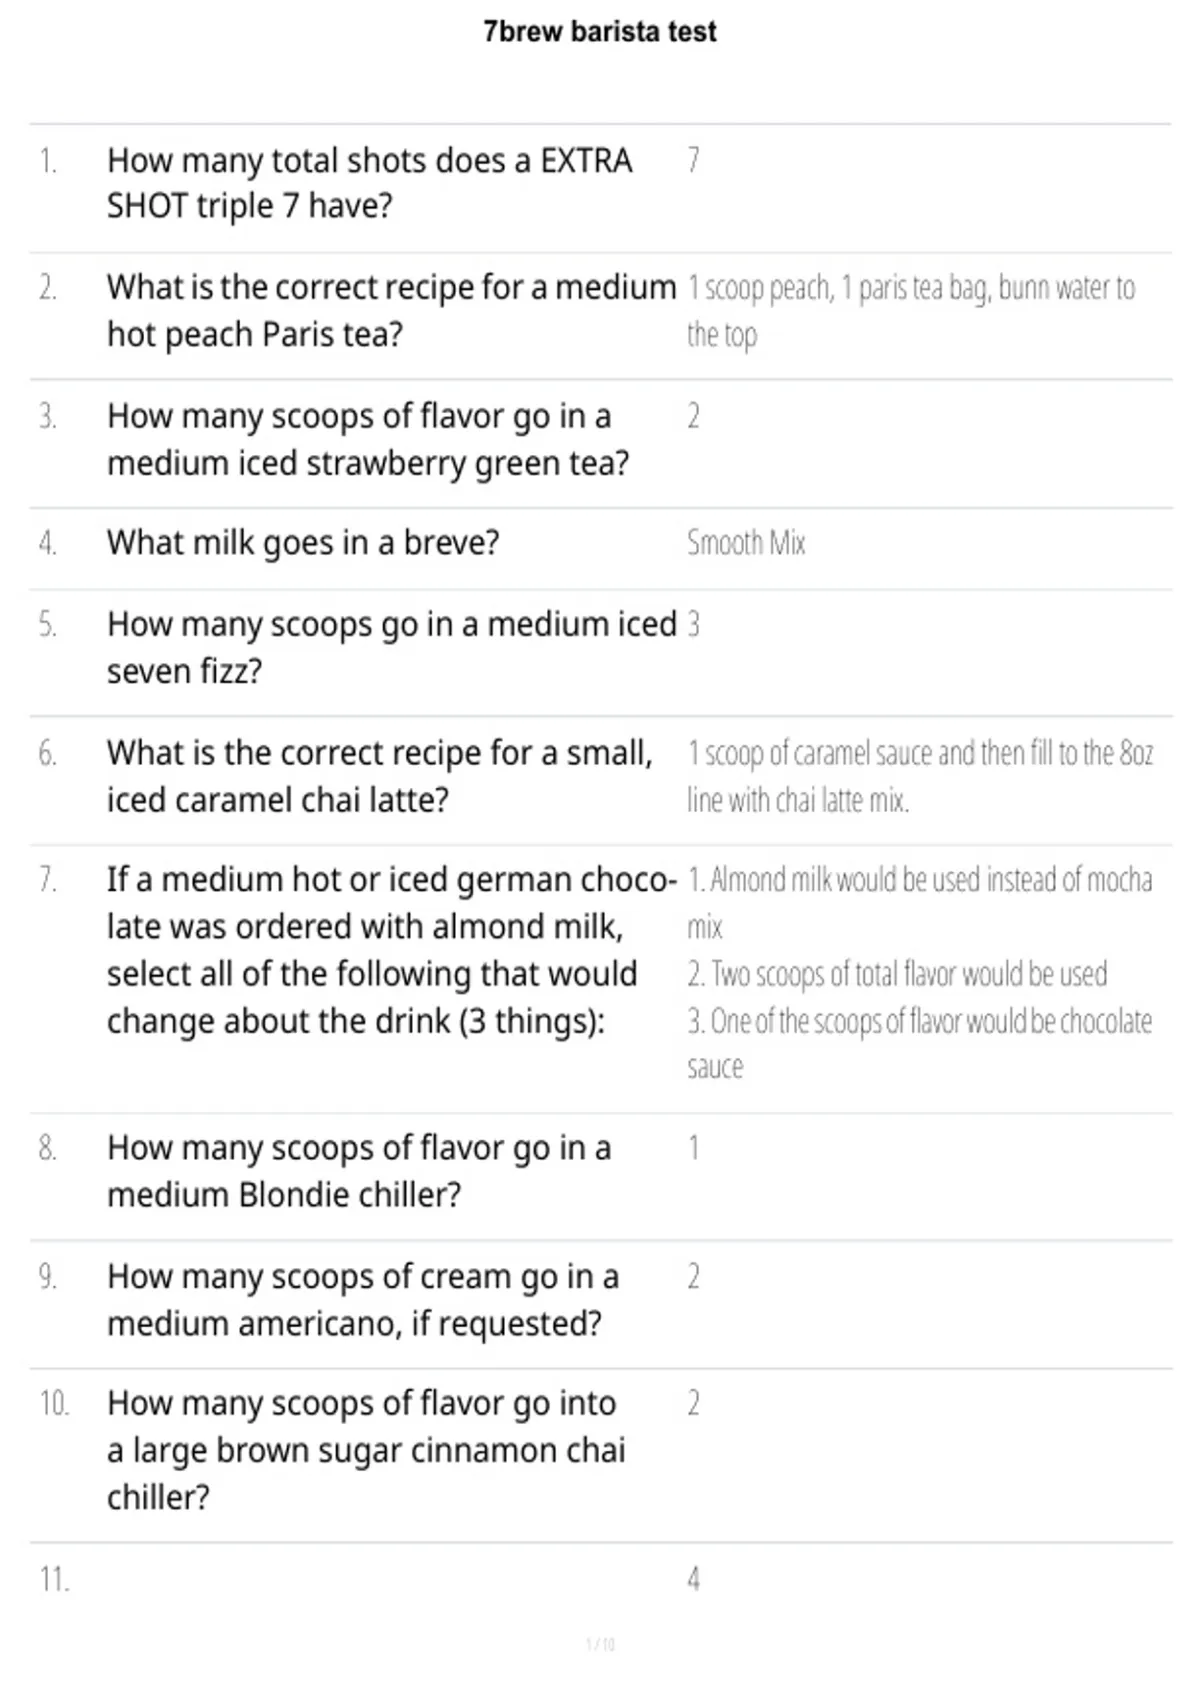Click the page number indicator at bottom
Viewport: 1200px width, 1700px height.
pos(600,1644)
